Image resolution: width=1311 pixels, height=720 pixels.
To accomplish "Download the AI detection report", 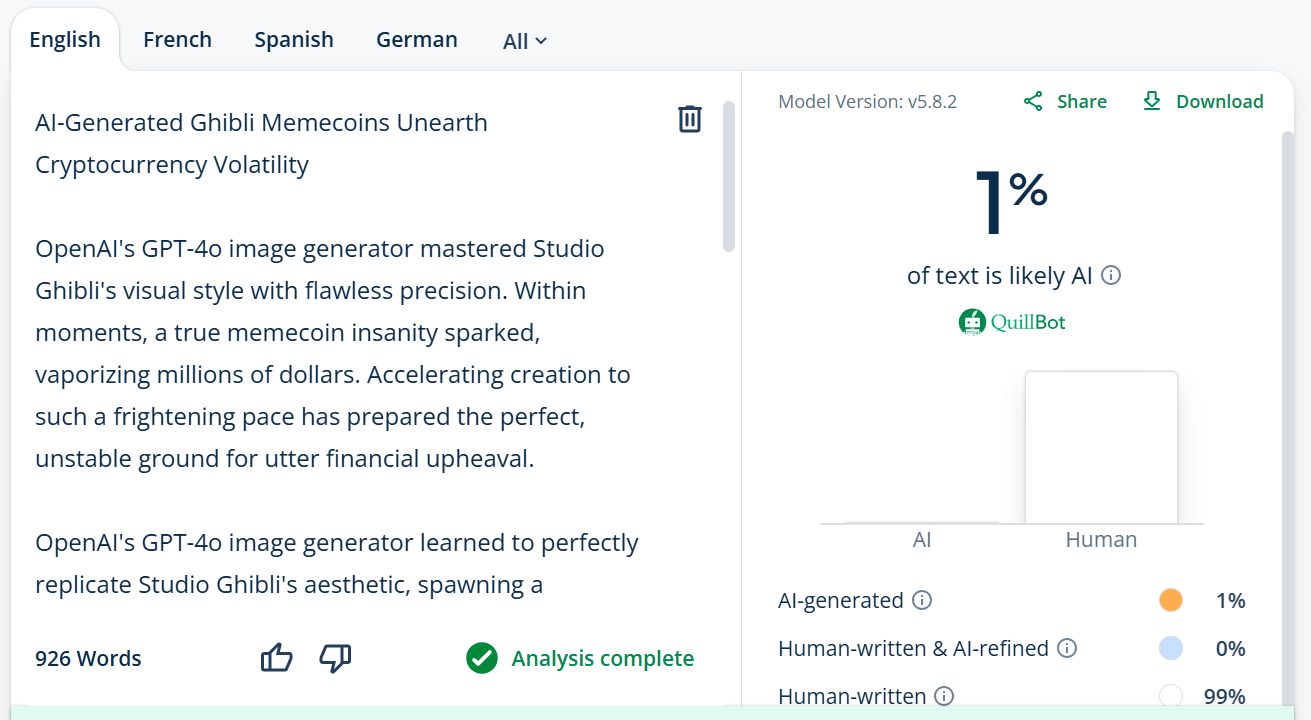I will [x=1203, y=101].
